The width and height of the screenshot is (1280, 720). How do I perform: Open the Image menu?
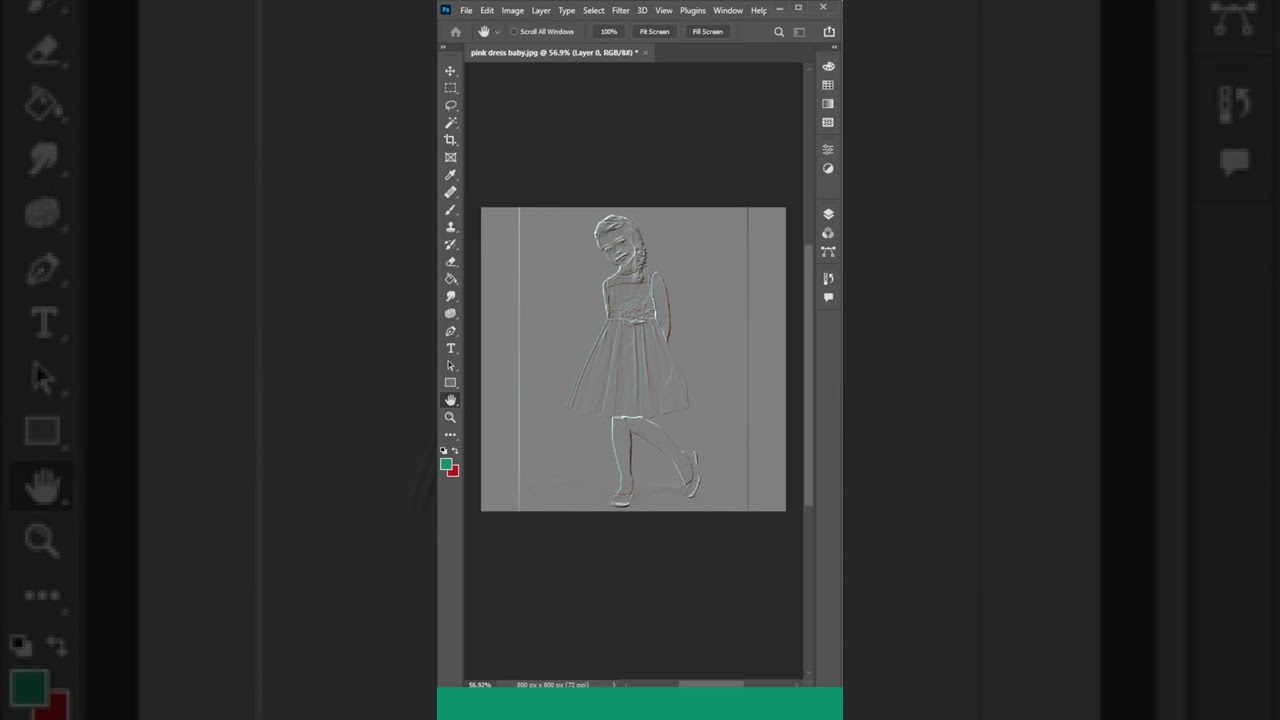(513, 11)
